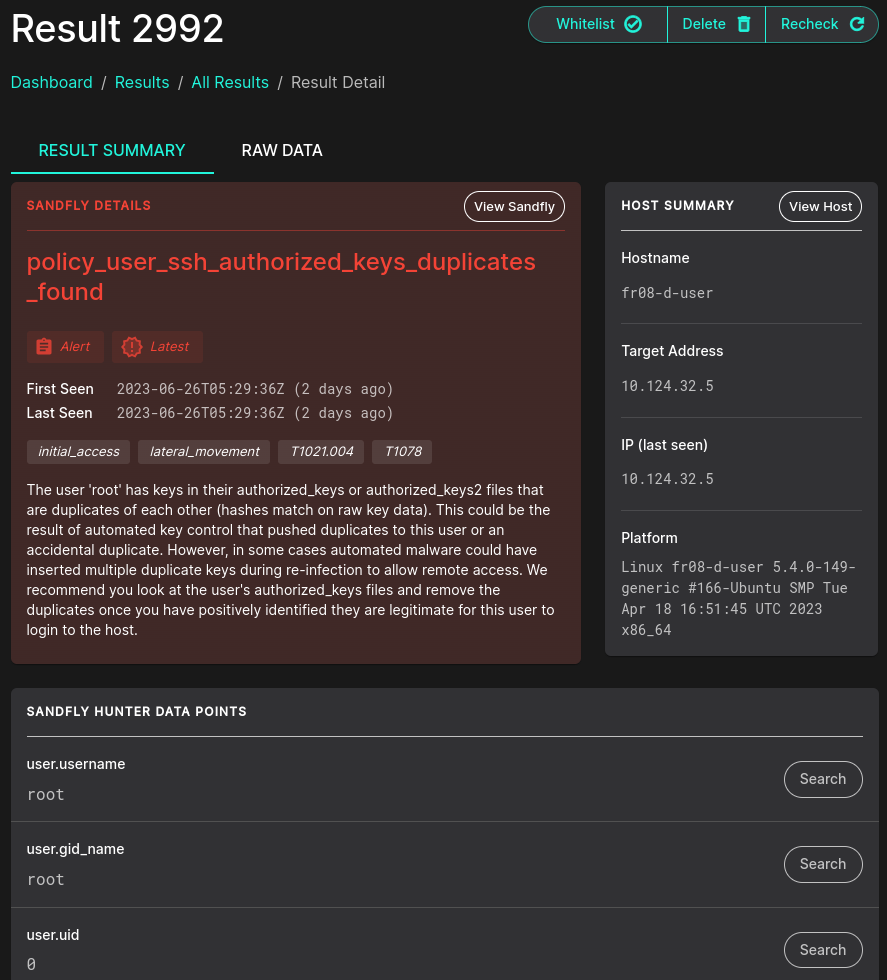Screen dimensions: 887x980
Task: Delete result 2992
Action: click(716, 24)
